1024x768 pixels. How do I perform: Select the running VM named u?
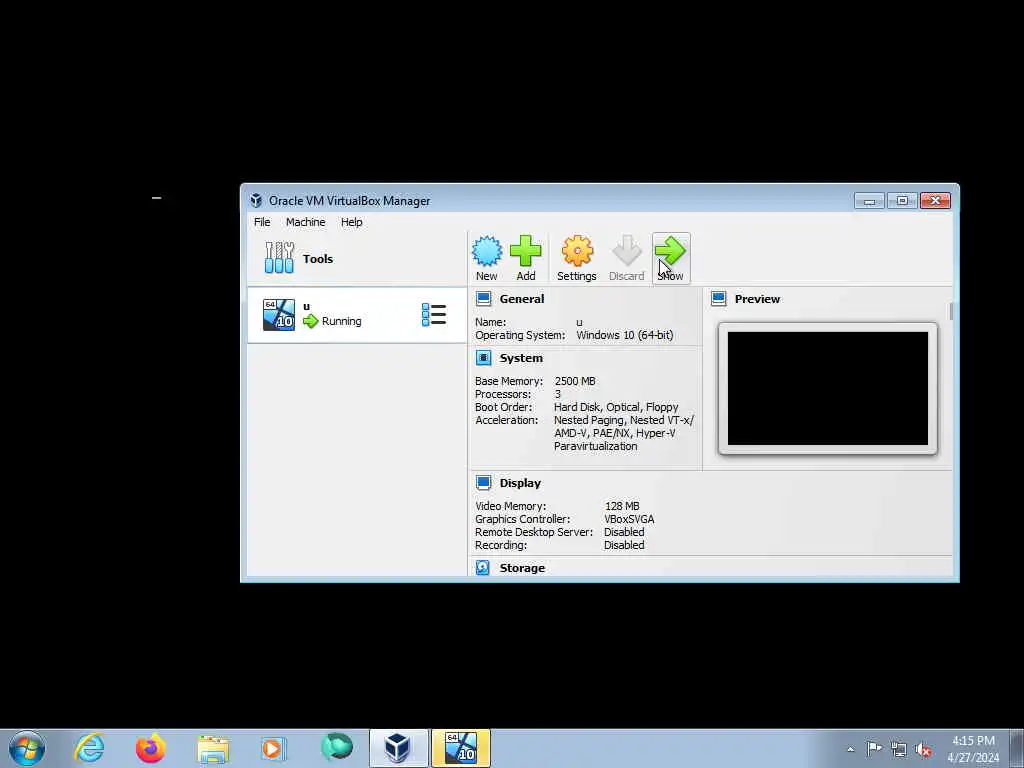click(x=357, y=315)
